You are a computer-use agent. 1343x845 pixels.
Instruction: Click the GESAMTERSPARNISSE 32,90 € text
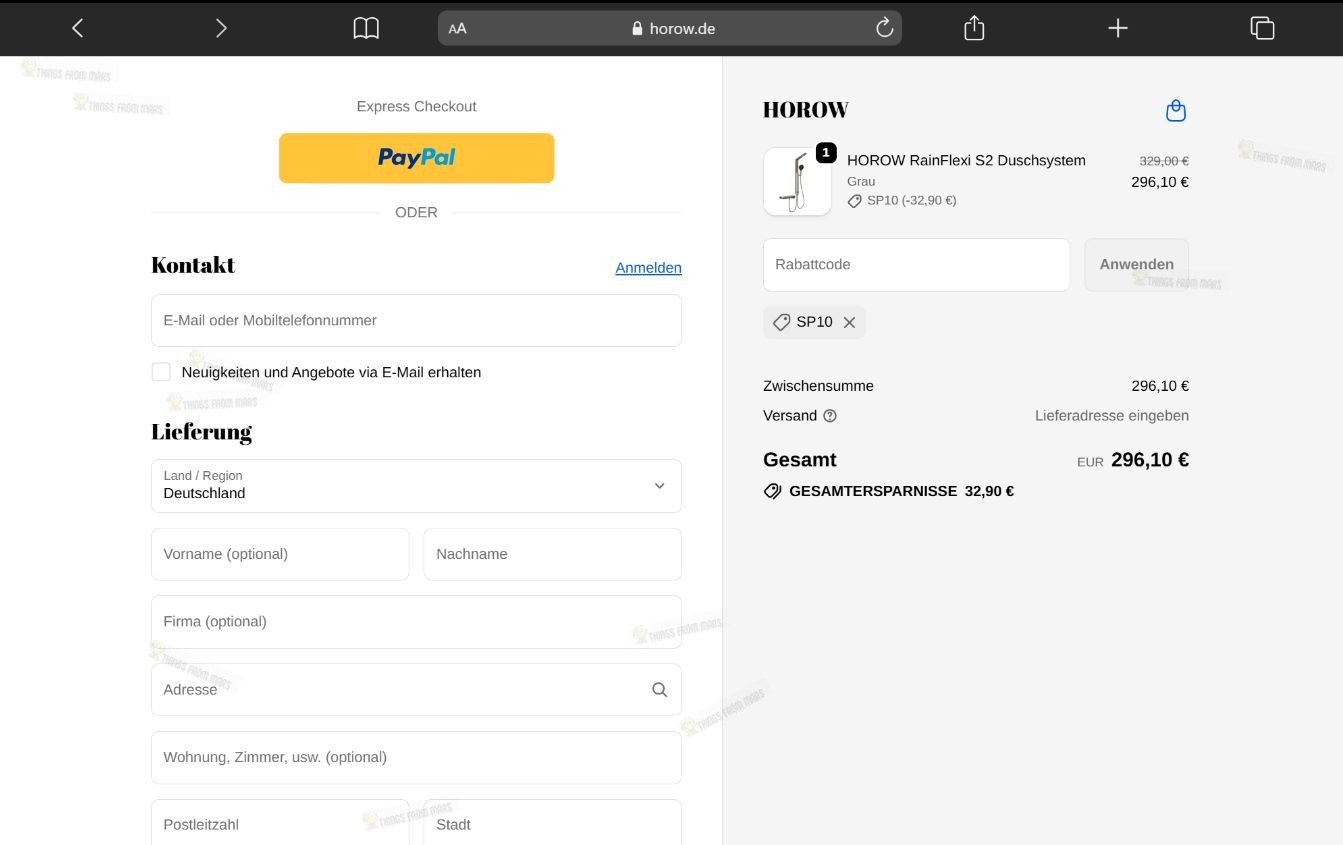tap(901, 491)
